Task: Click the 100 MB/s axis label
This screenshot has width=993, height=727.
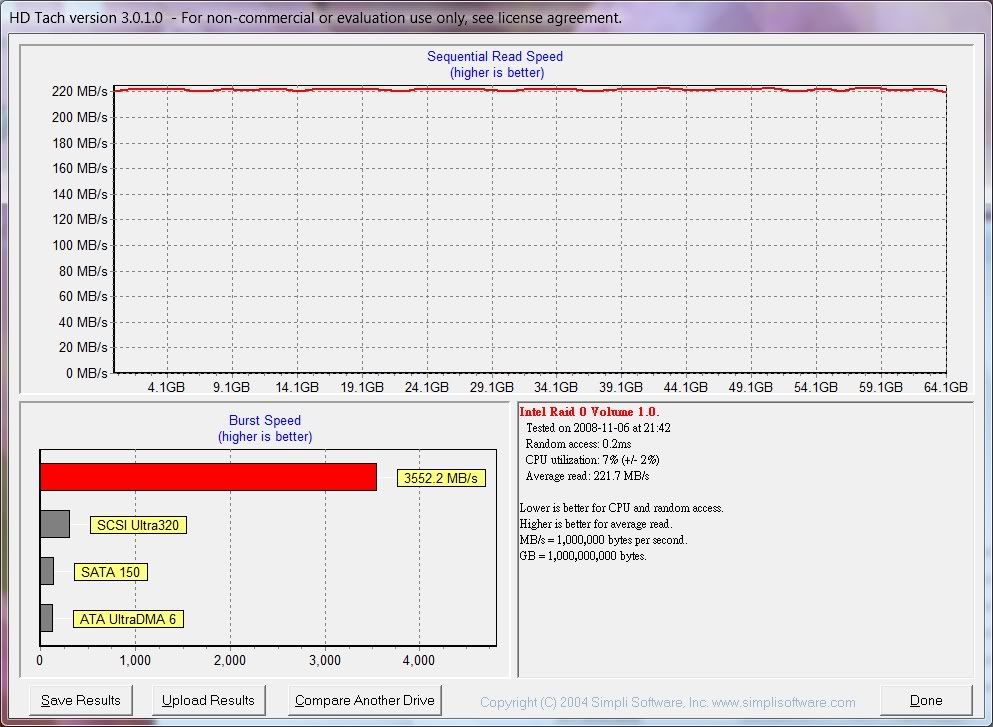Action: coord(80,245)
